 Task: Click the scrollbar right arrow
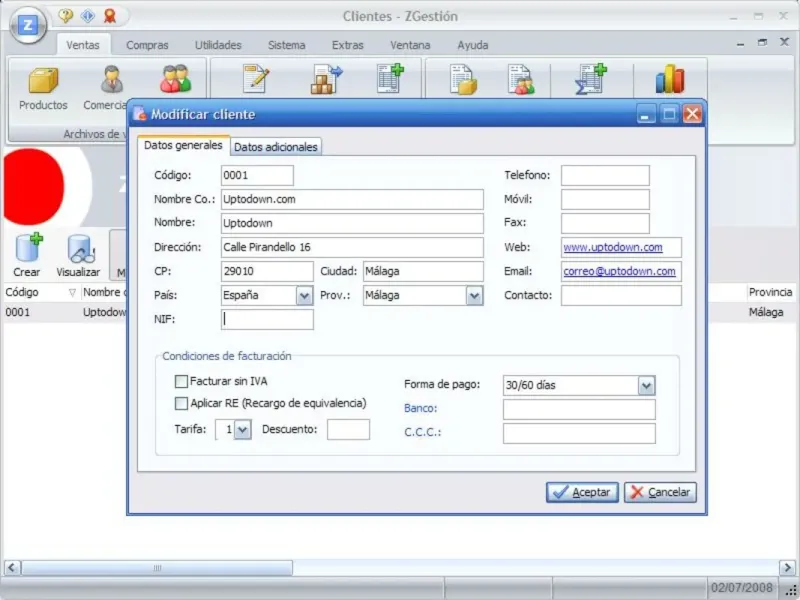pyautogui.click(x=787, y=567)
